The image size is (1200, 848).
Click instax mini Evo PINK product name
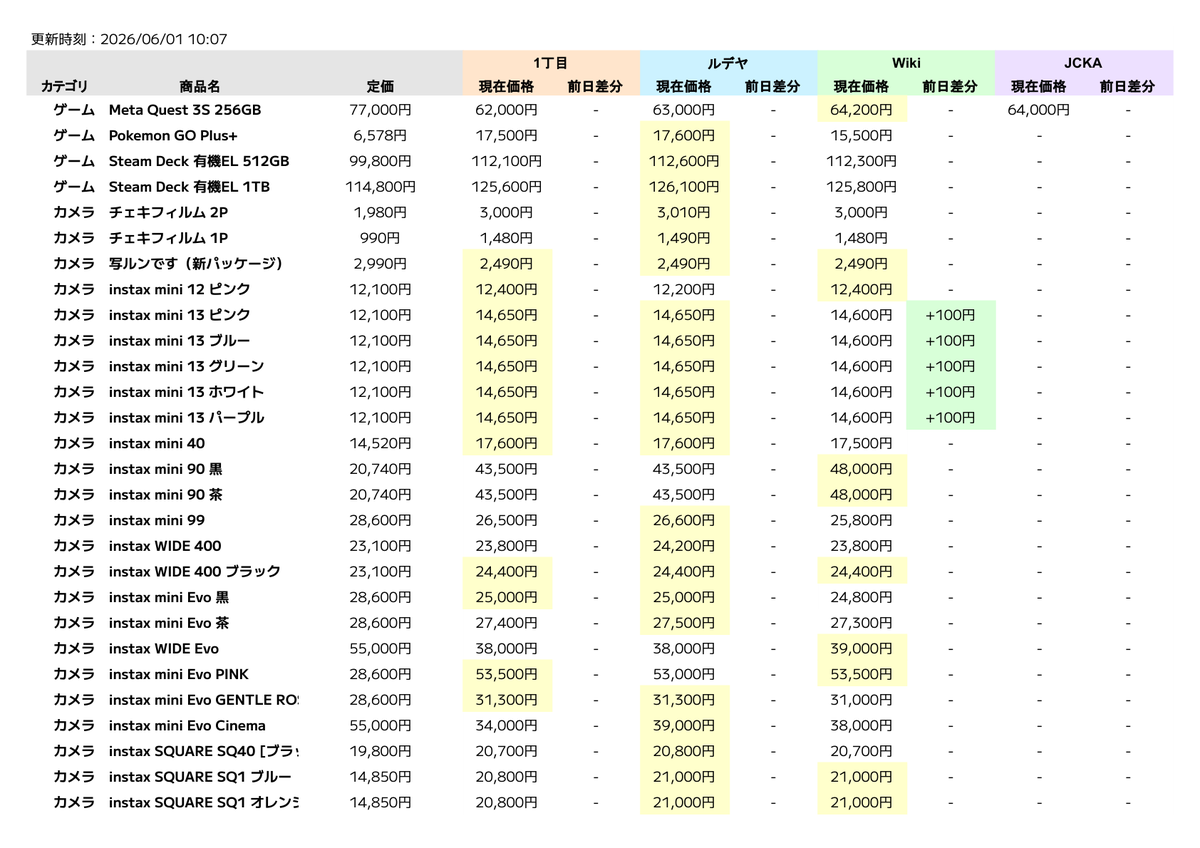click(179, 674)
